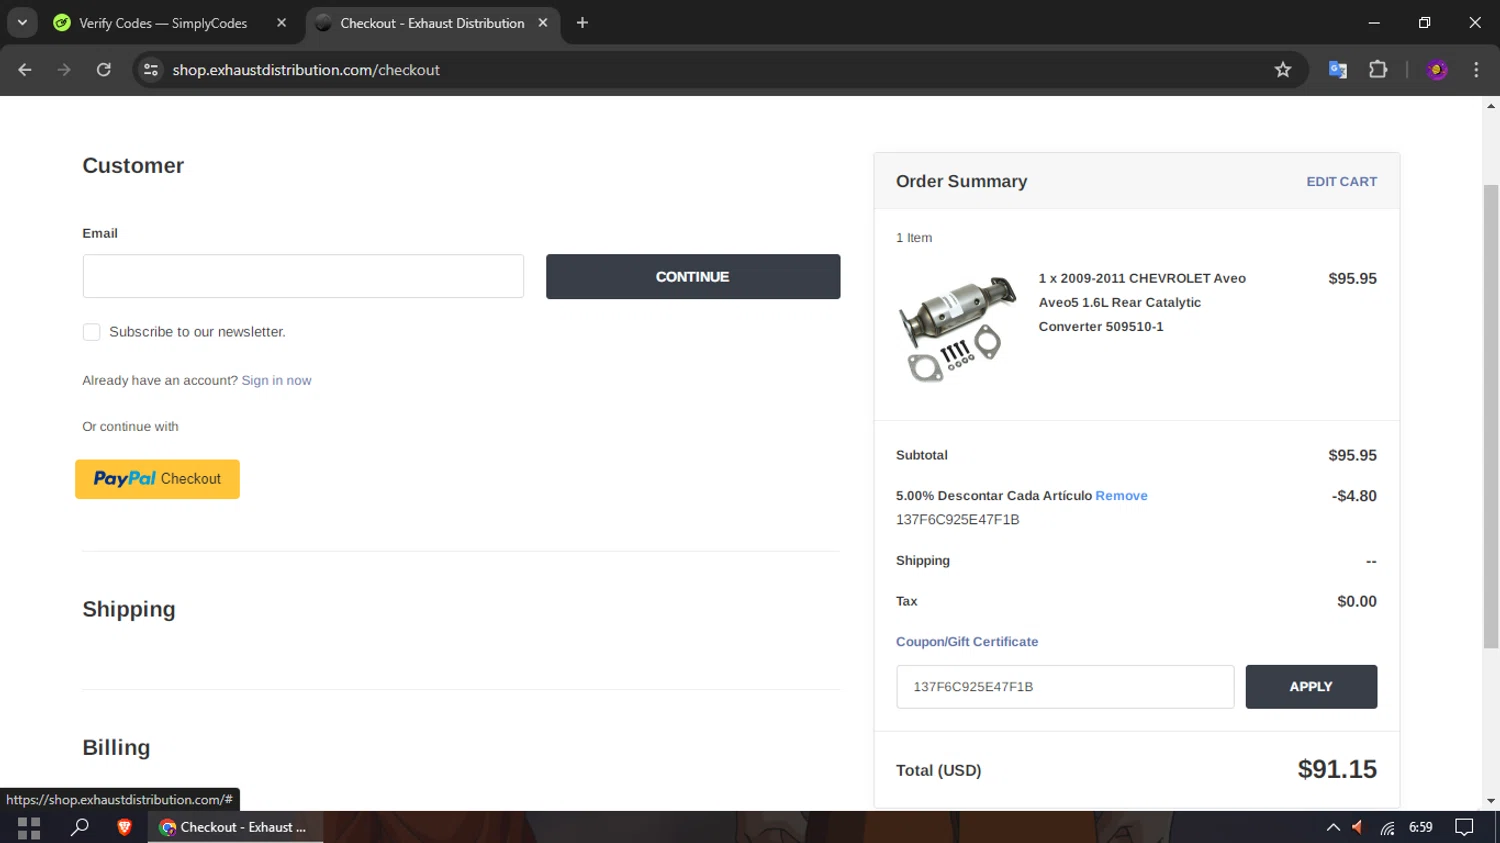Open Chrome three-dot menu
The width and height of the screenshot is (1500, 843).
pyautogui.click(x=1476, y=70)
